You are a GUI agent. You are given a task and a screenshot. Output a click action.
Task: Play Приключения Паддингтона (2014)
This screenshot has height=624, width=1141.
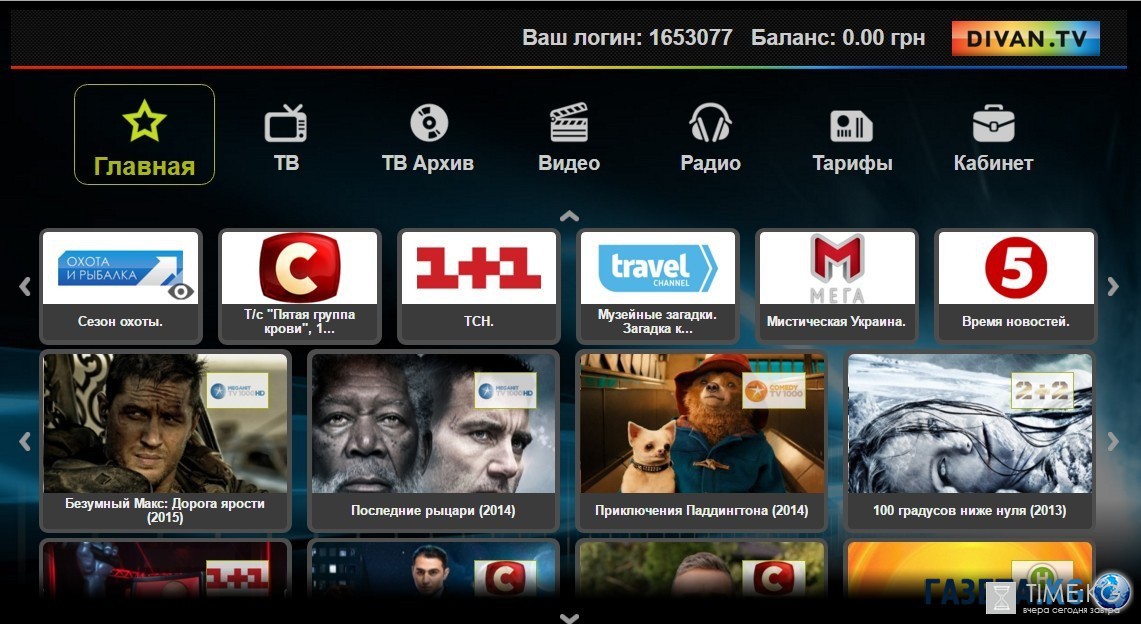(701, 440)
